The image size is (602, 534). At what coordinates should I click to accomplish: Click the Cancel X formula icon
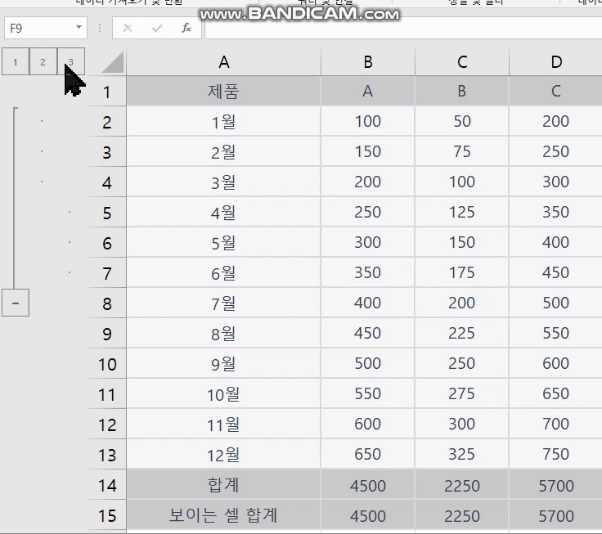point(127,28)
